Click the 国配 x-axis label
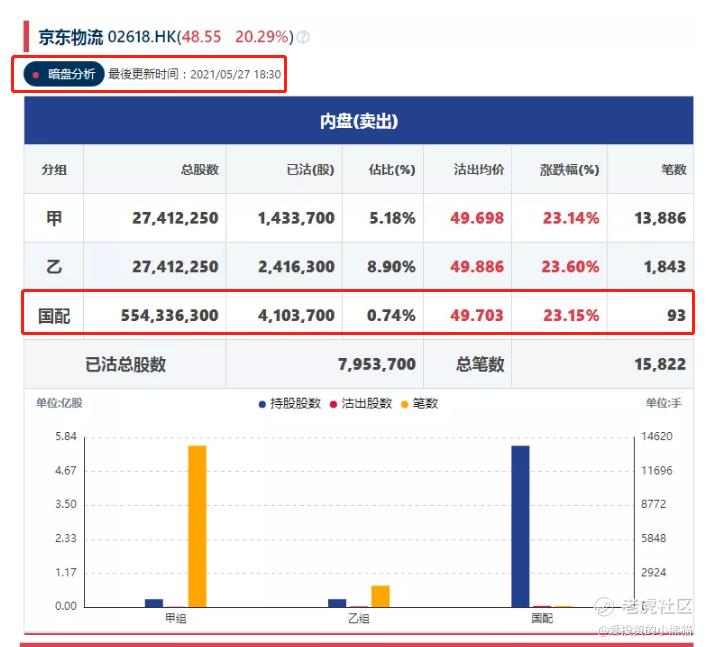706x647 pixels. tap(542, 618)
